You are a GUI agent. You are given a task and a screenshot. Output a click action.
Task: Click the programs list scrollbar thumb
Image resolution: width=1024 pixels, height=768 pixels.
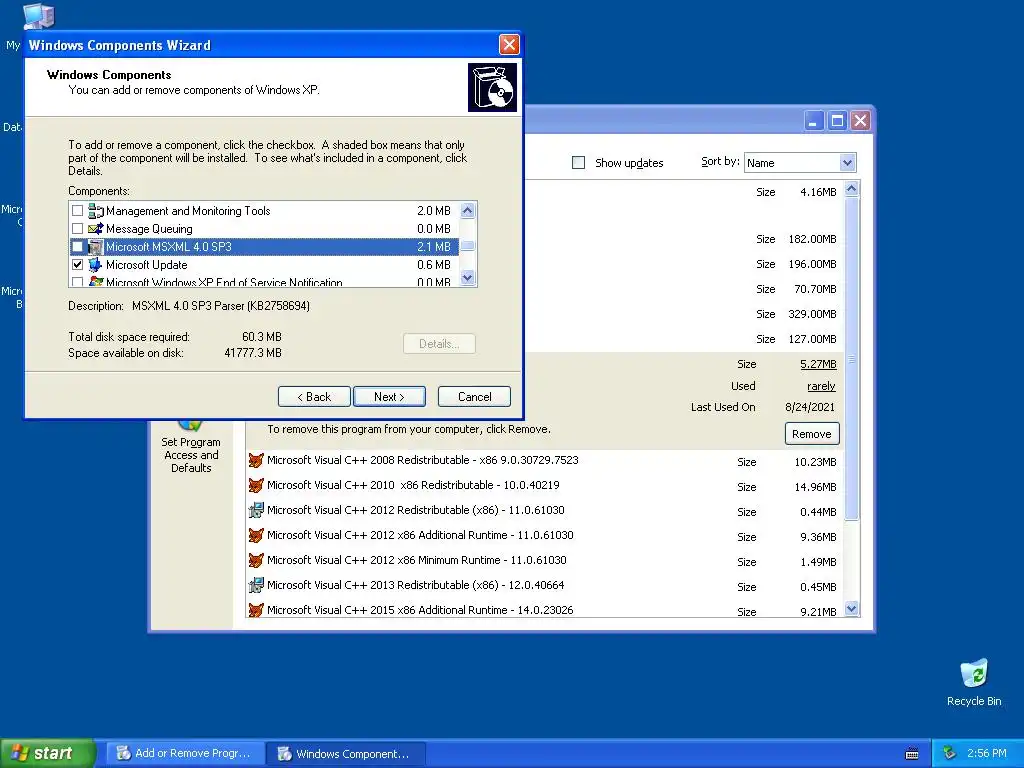[851, 359]
